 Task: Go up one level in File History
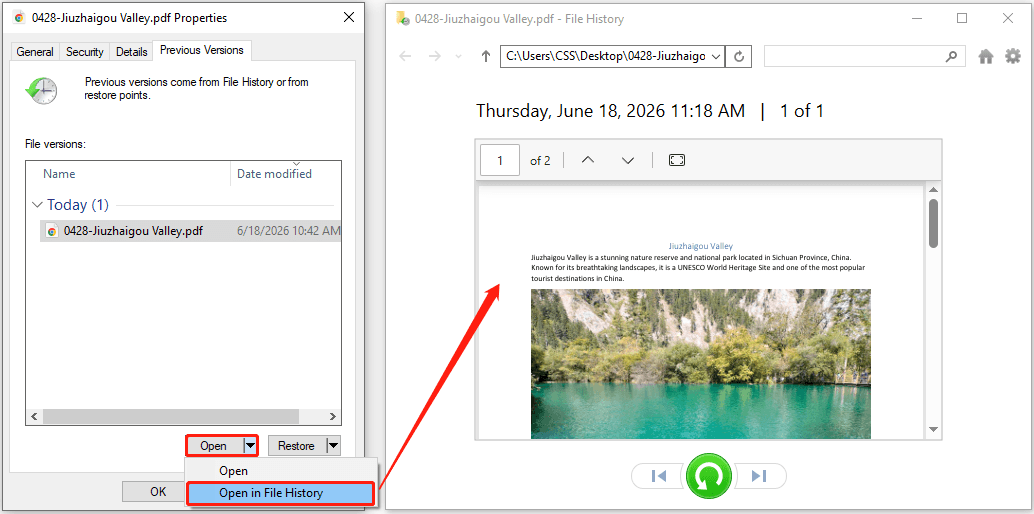tap(486, 57)
